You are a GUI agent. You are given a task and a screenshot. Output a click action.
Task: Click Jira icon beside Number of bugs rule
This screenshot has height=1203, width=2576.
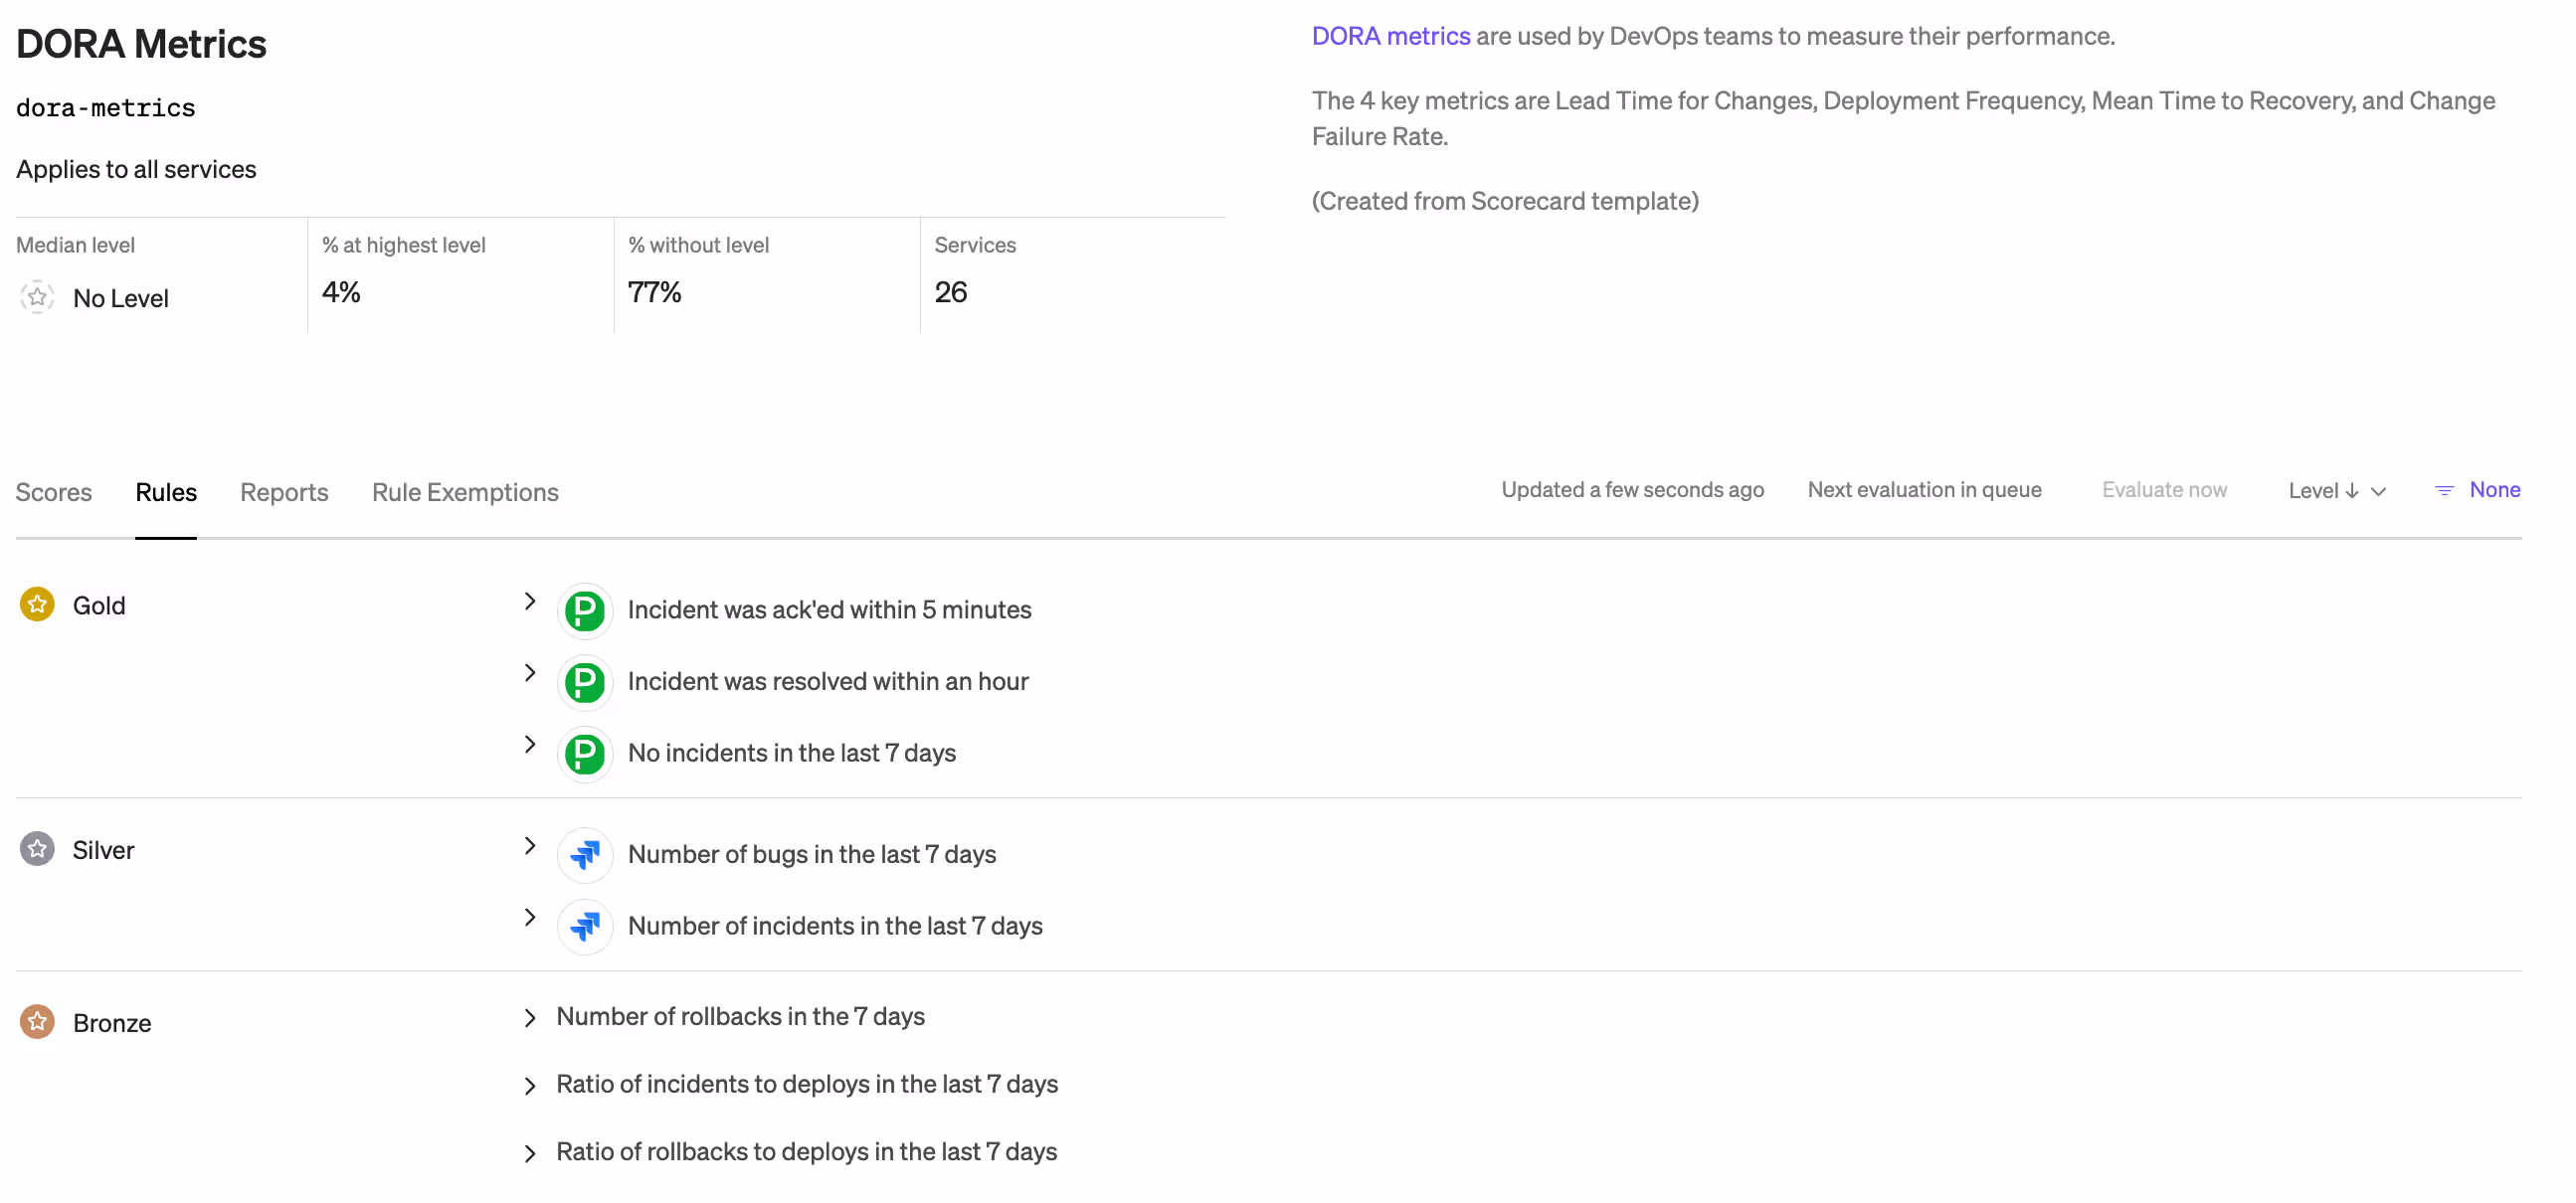[x=584, y=855]
